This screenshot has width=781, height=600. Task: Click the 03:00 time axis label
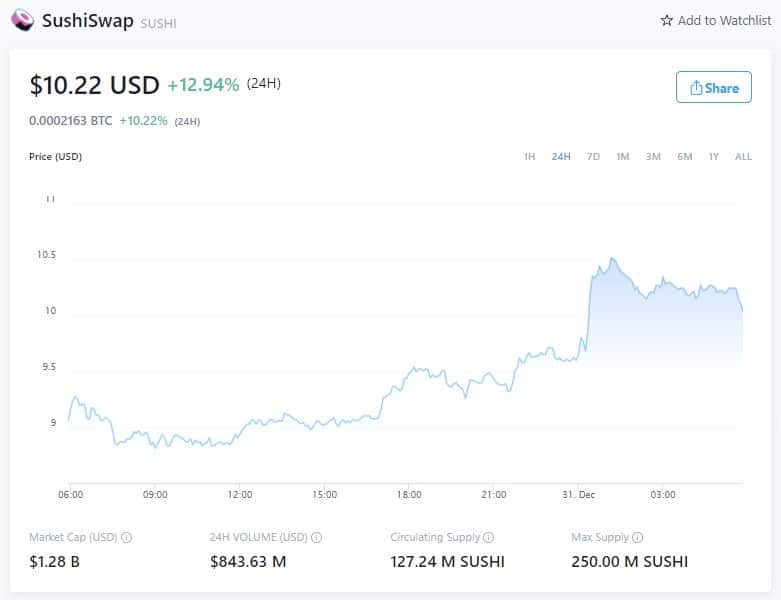(663, 494)
